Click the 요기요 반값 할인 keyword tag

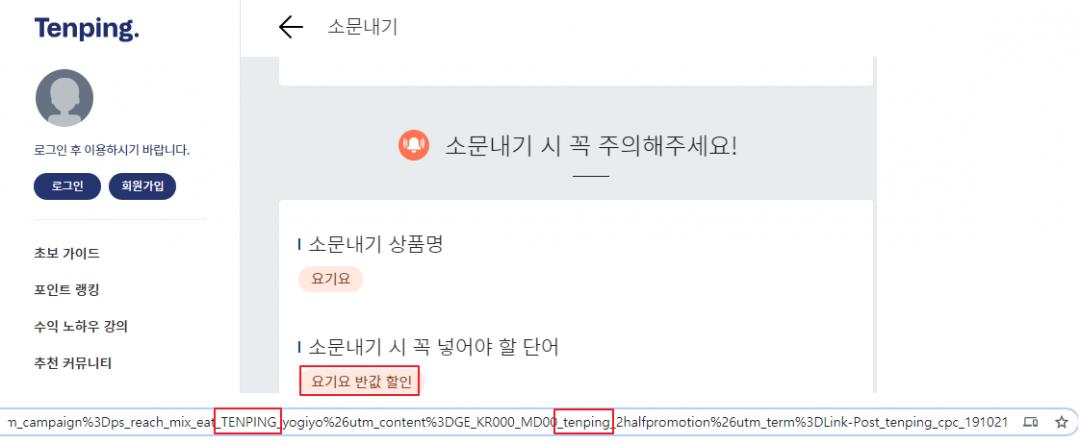(x=359, y=381)
